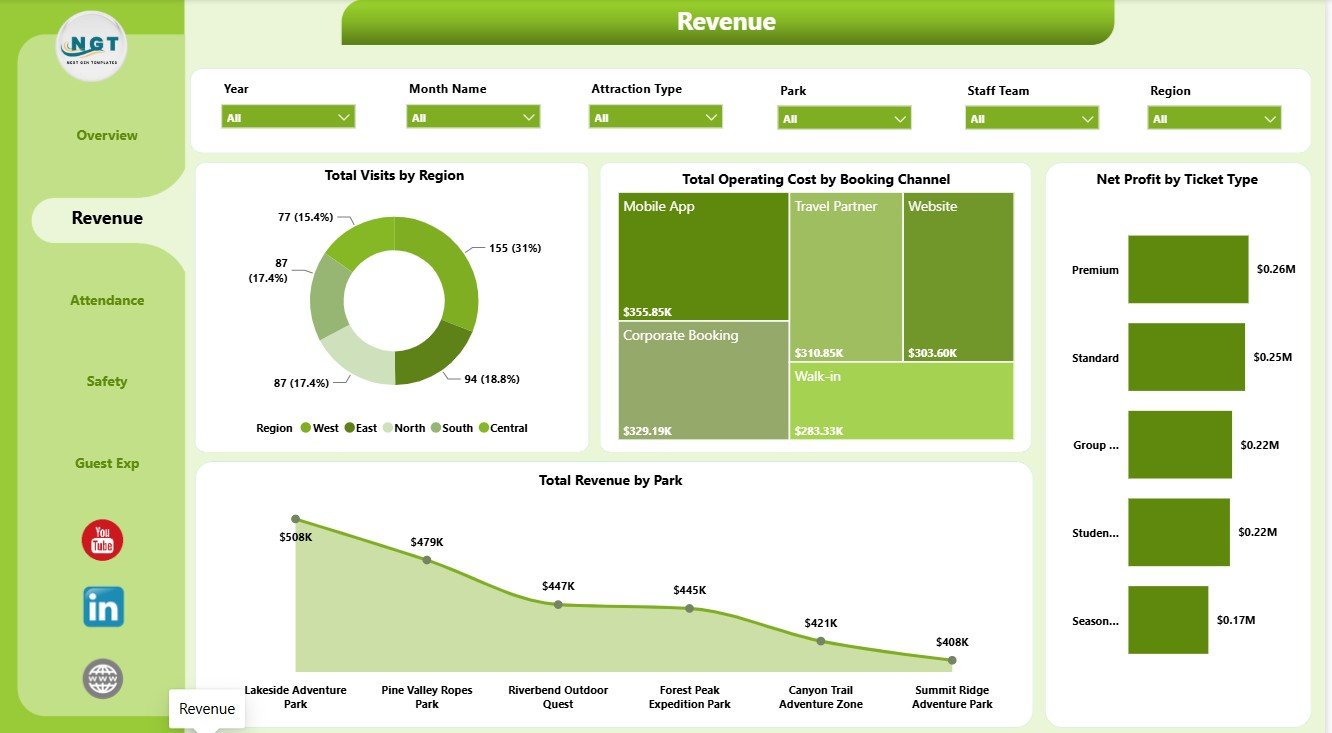Go to the Overview page
The image size is (1332, 733).
click(x=107, y=135)
